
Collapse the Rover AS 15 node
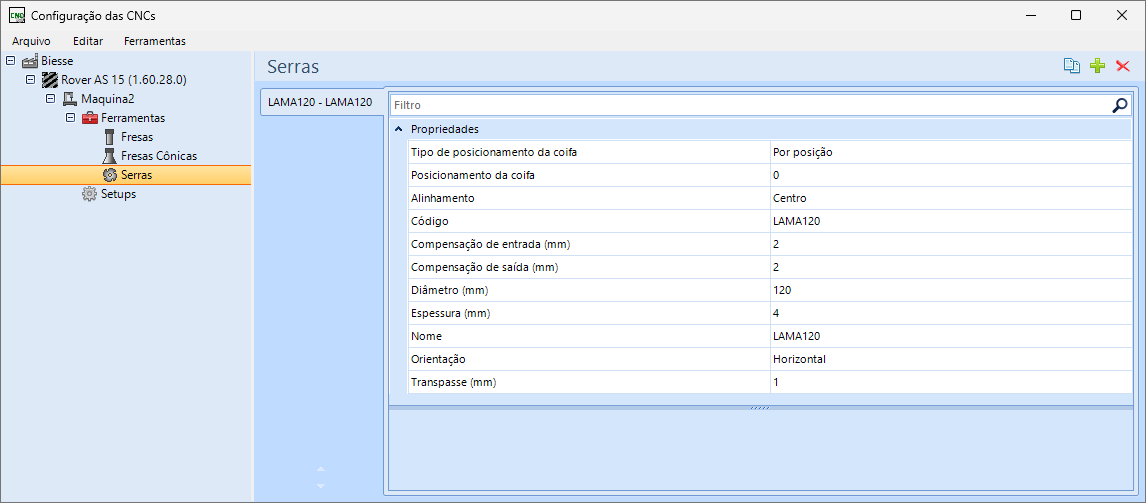click(31, 79)
